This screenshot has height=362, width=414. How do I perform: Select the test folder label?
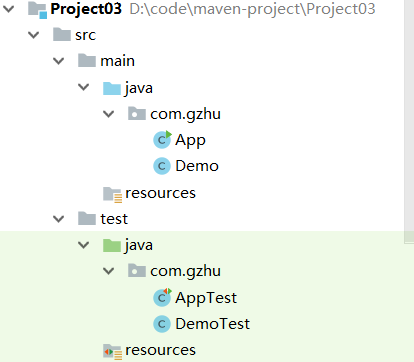[114, 219]
